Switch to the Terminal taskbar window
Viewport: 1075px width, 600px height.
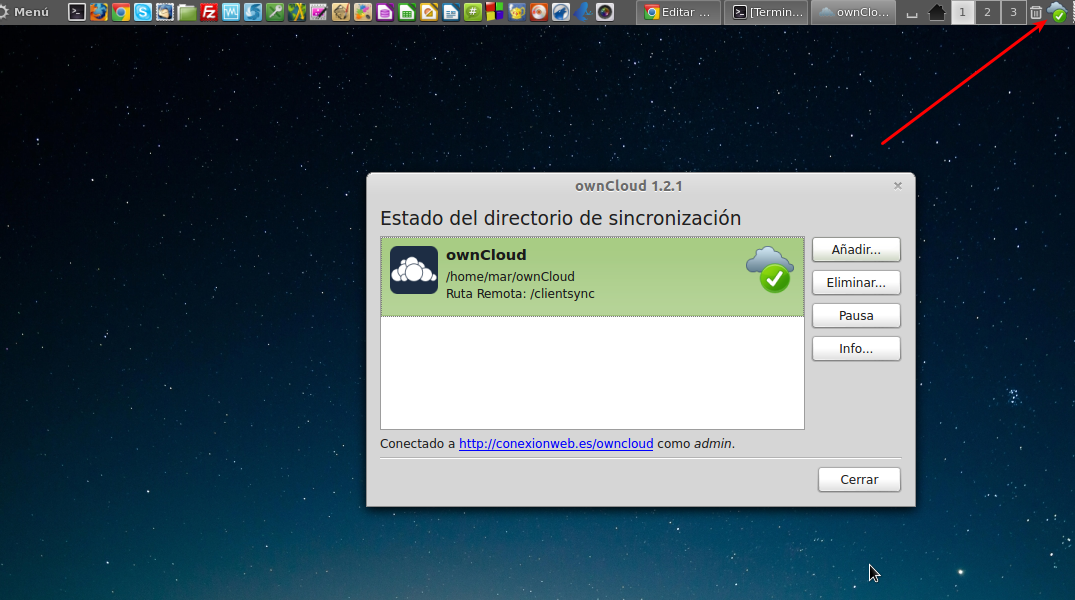pyautogui.click(x=765, y=12)
